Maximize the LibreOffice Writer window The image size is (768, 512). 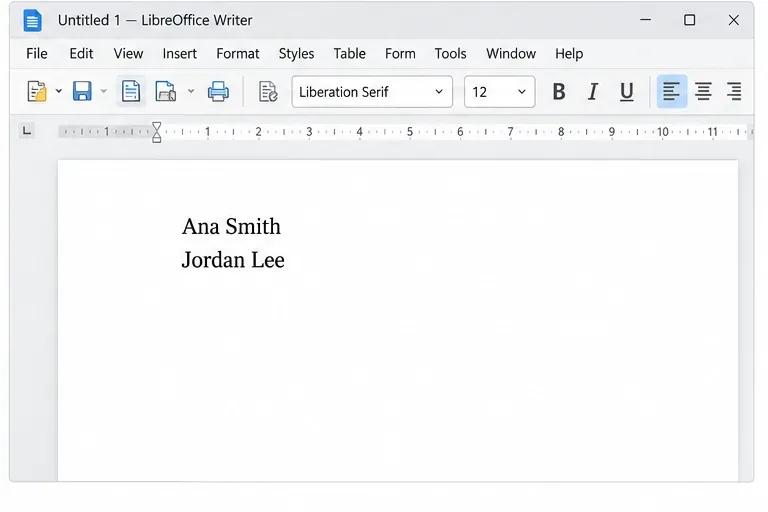click(x=690, y=20)
